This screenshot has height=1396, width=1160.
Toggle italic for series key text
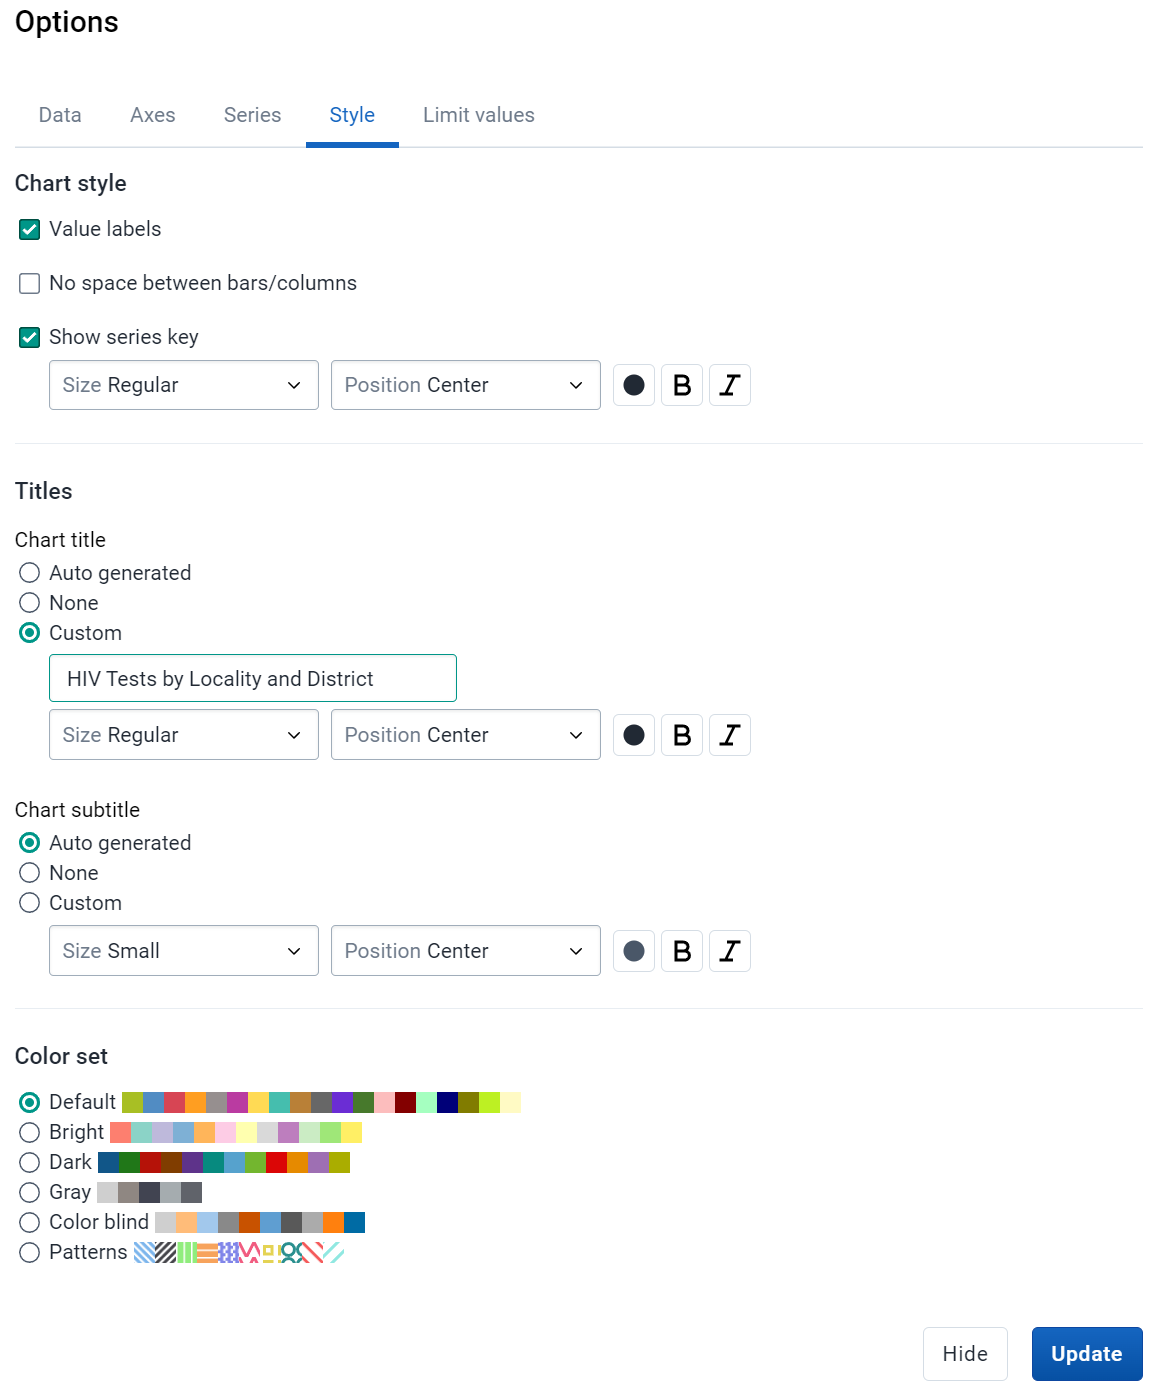pos(730,385)
